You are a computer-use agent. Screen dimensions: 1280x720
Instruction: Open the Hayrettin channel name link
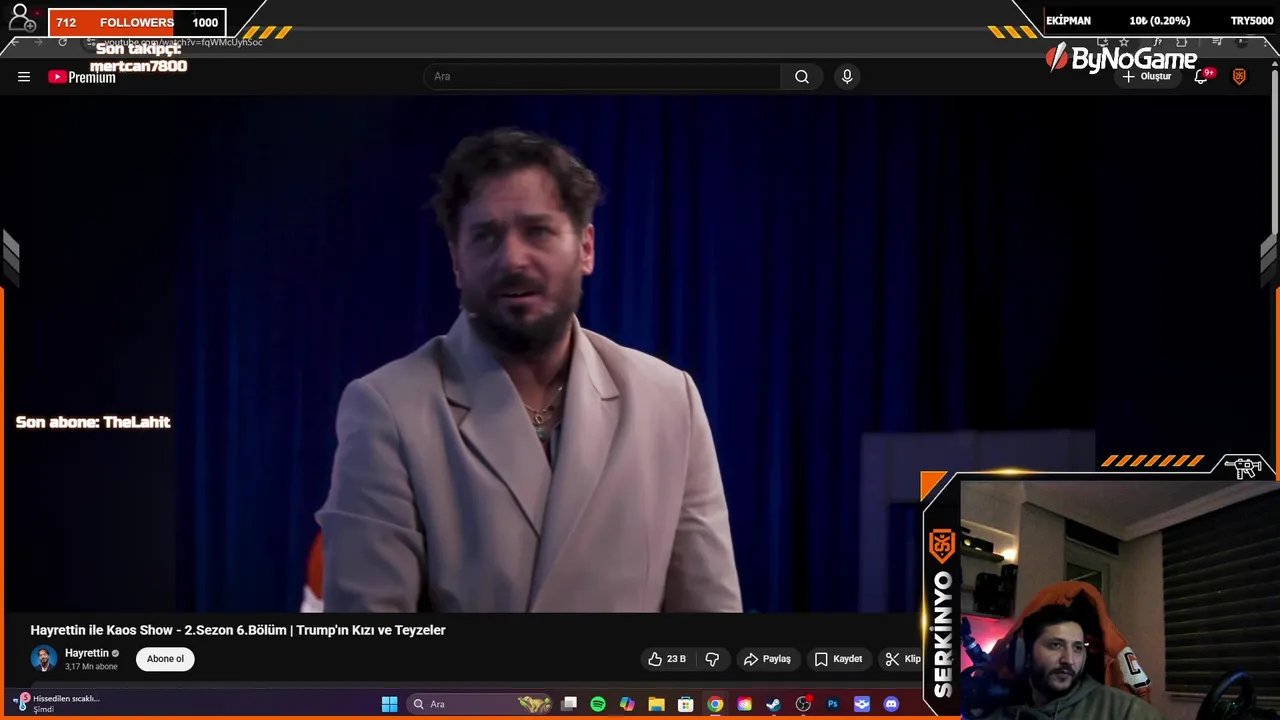pyautogui.click(x=87, y=653)
